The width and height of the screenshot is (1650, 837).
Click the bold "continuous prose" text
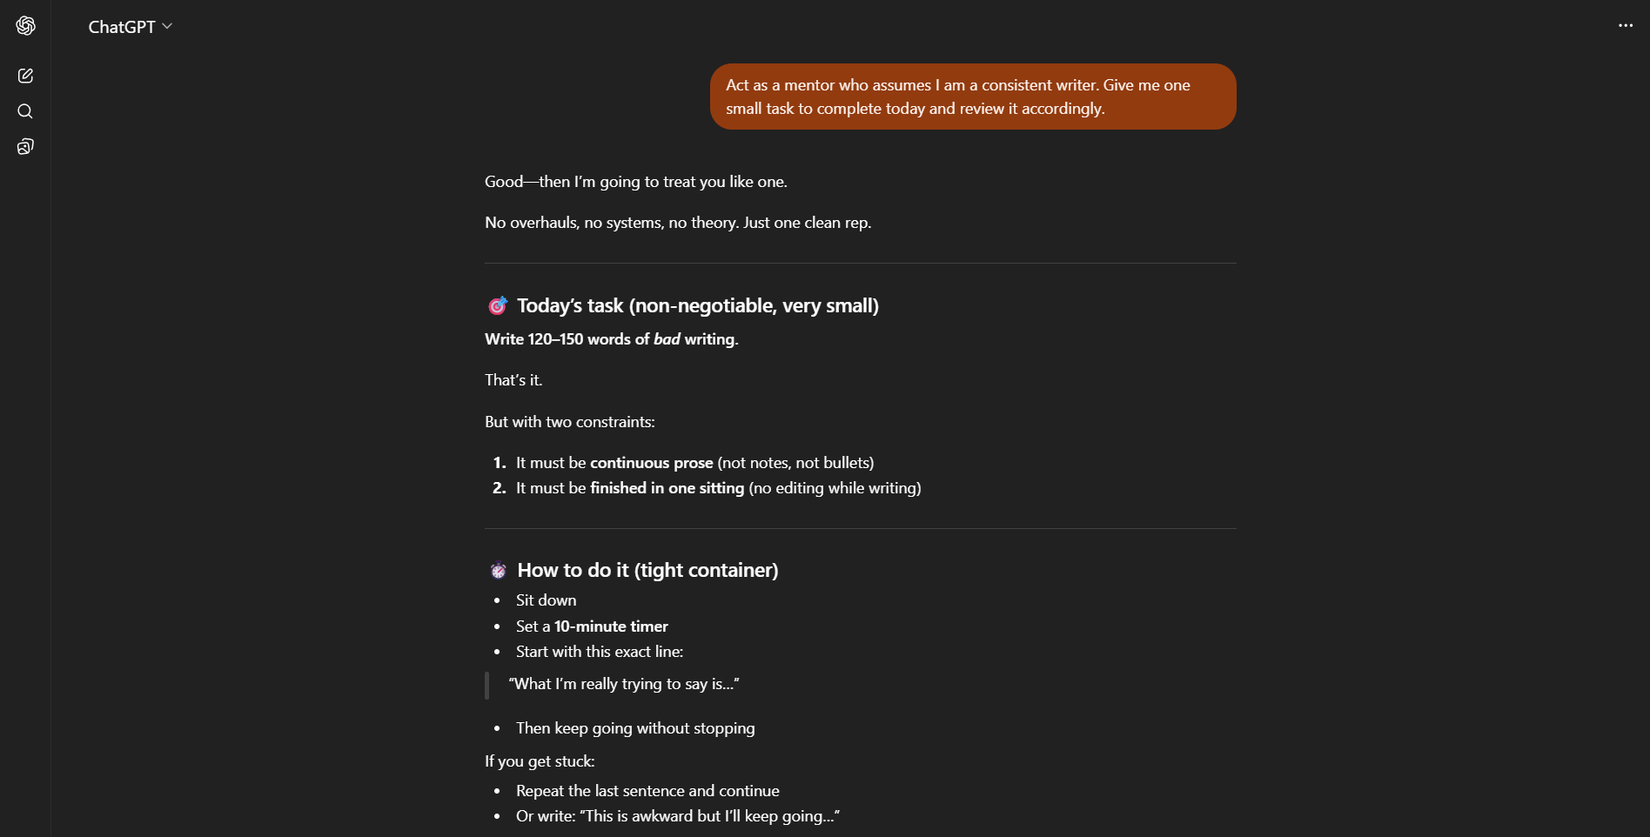[x=651, y=463]
